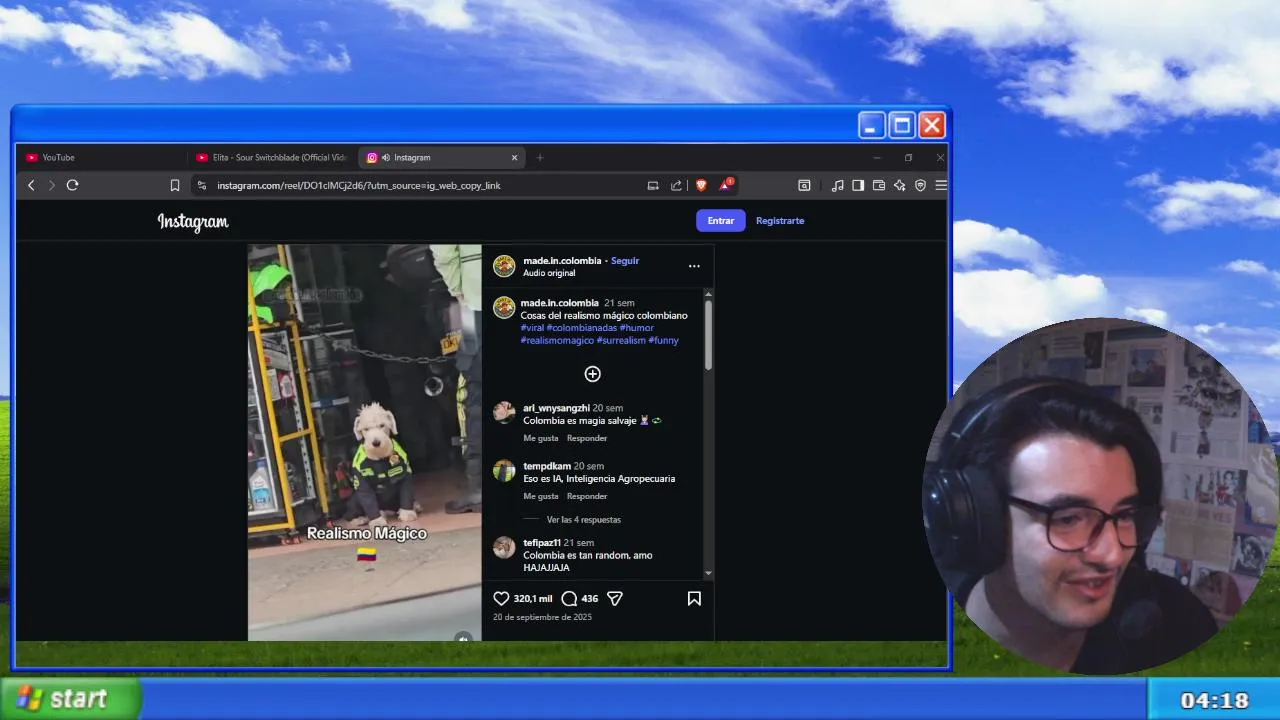The image size is (1280, 720).
Task: Like the reel with heart icon
Action: click(x=501, y=598)
